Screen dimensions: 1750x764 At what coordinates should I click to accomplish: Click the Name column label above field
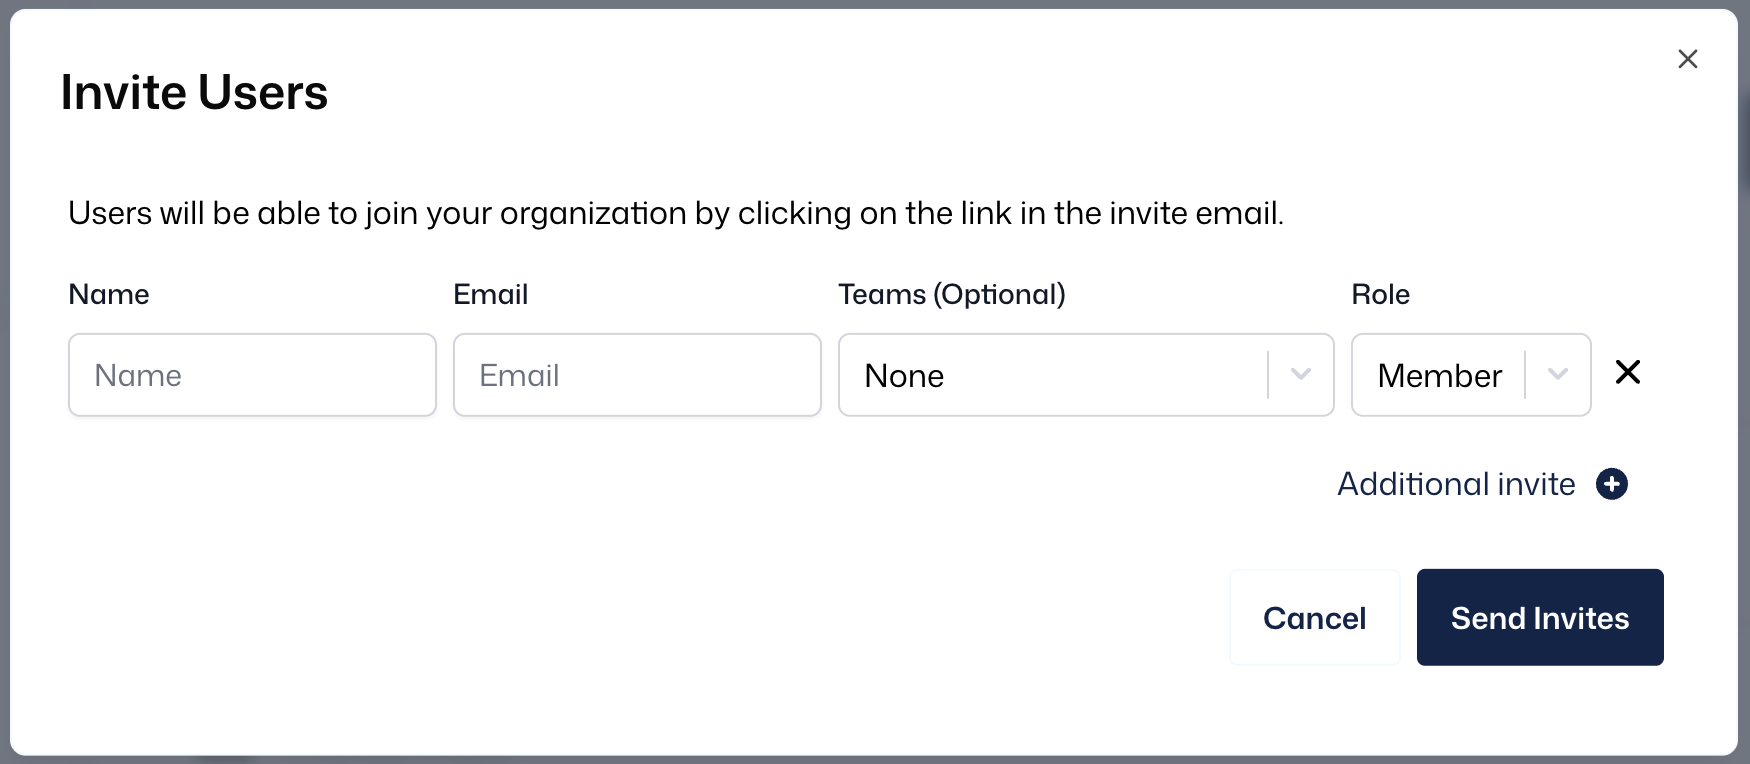click(109, 294)
